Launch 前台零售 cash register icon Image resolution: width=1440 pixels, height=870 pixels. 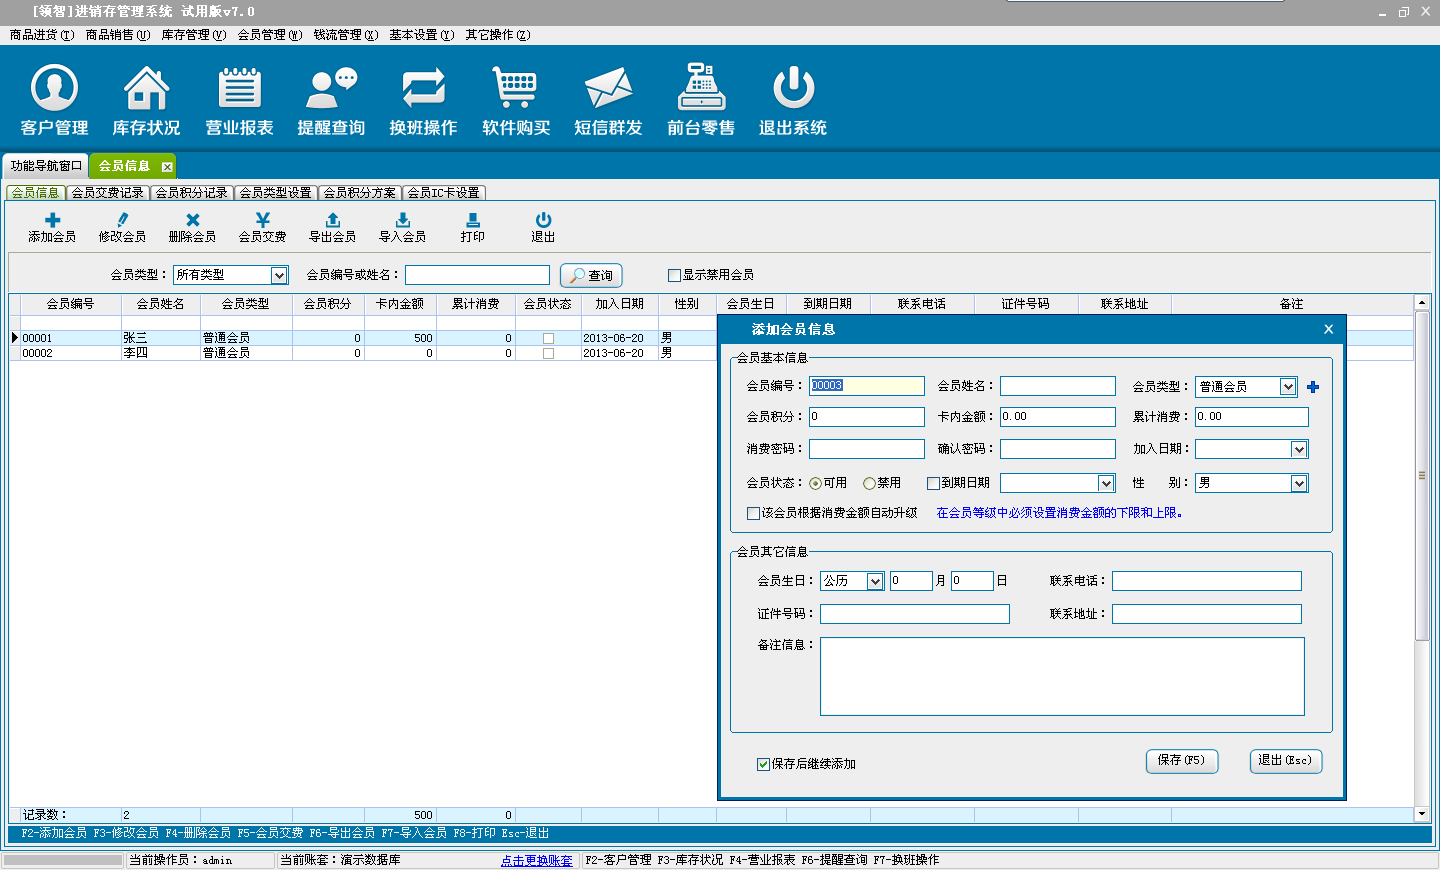coord(701,89)
